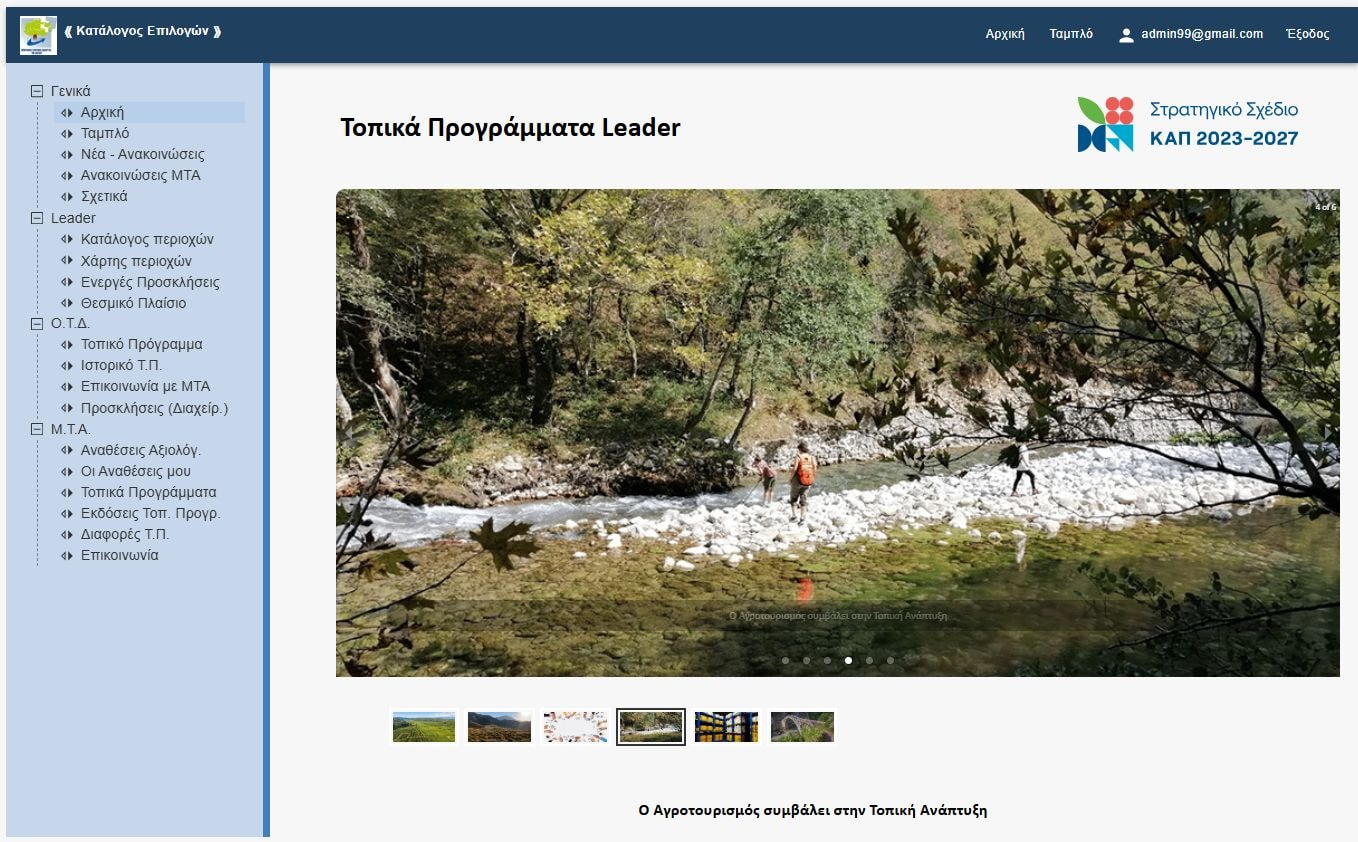Viewport: 1358px width, 842px height.
Task: Click the arrow icon beside Χάρτης περιοχών
Action: point(67,261)
